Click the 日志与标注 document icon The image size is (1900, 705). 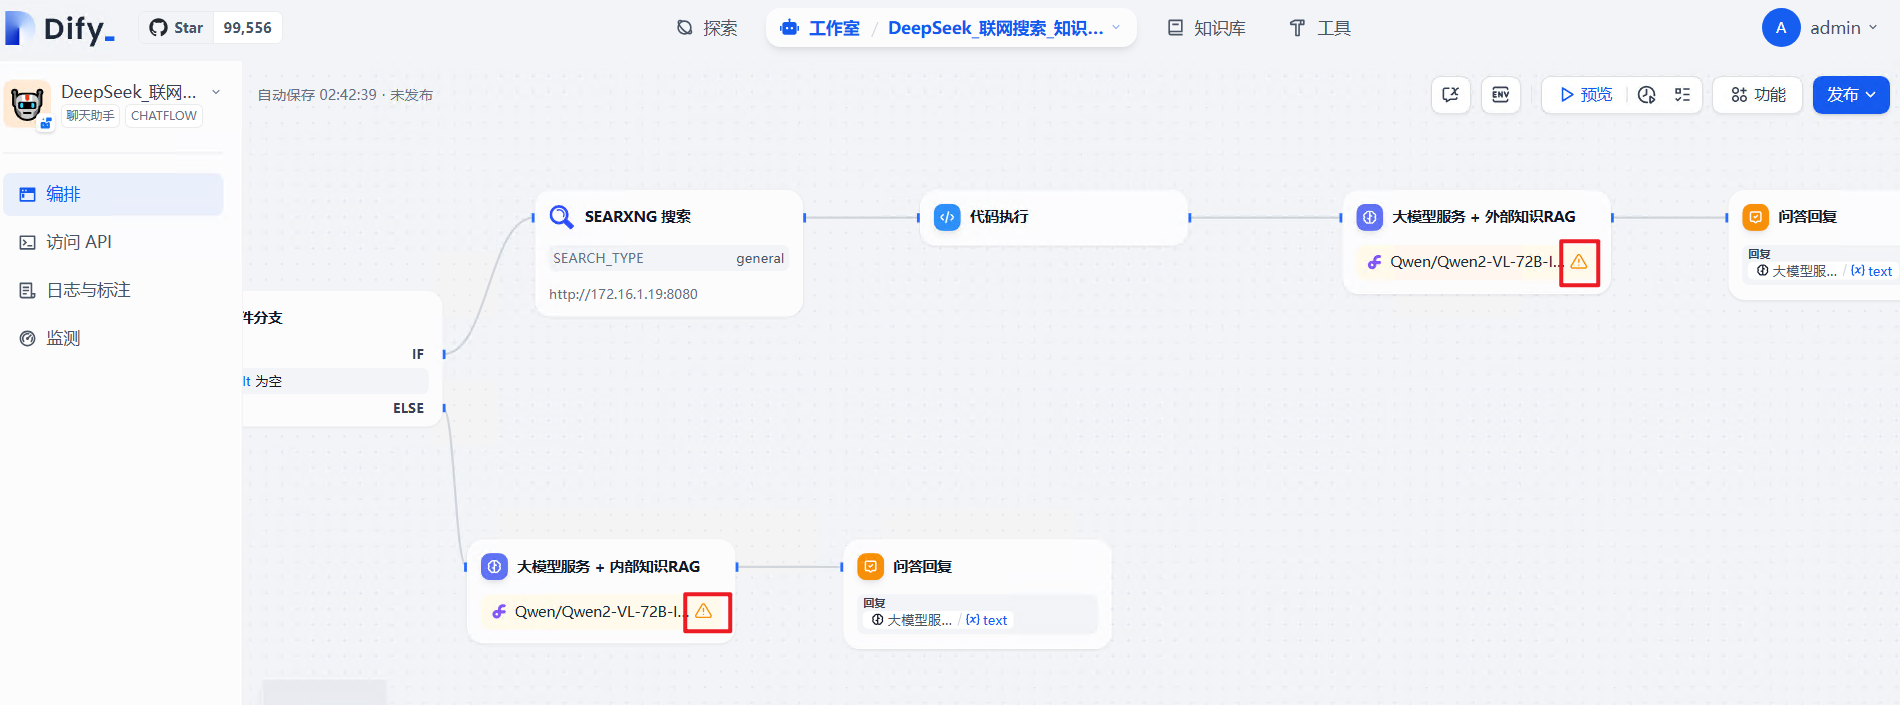click(x=28, y=290)
